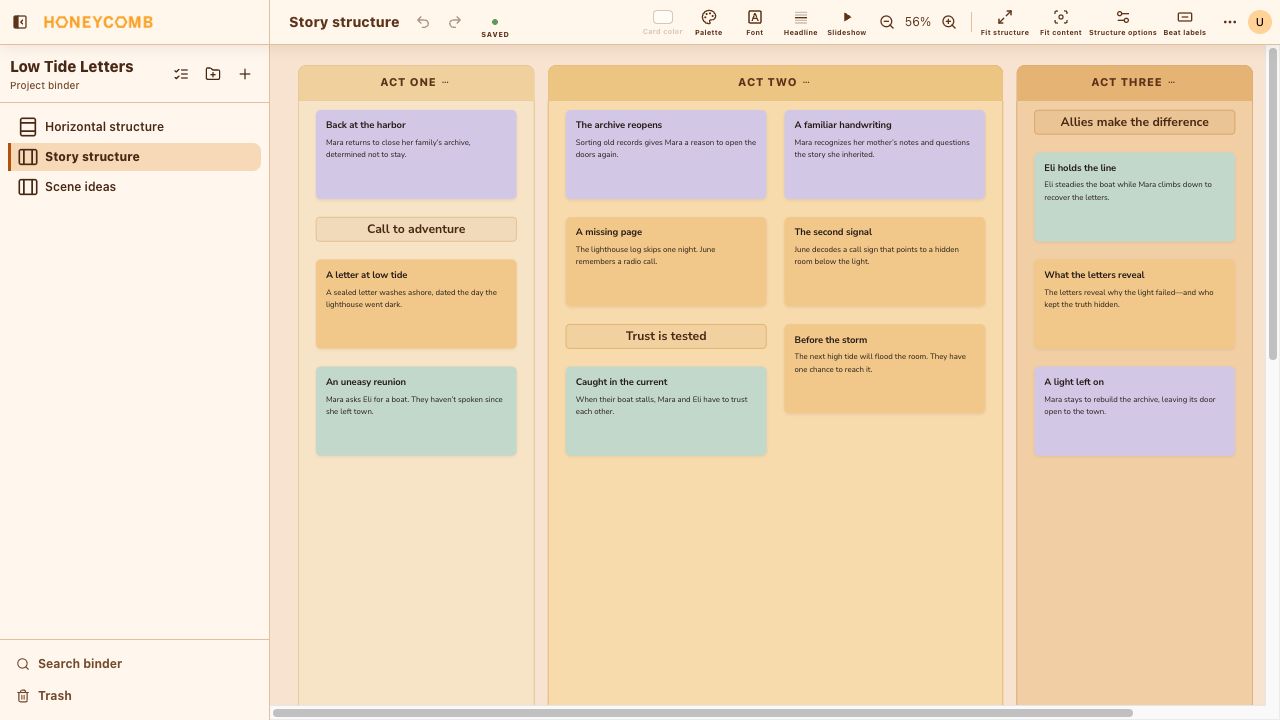
Task: Select The archive reopens card
Action: click(x=666, y=154)
